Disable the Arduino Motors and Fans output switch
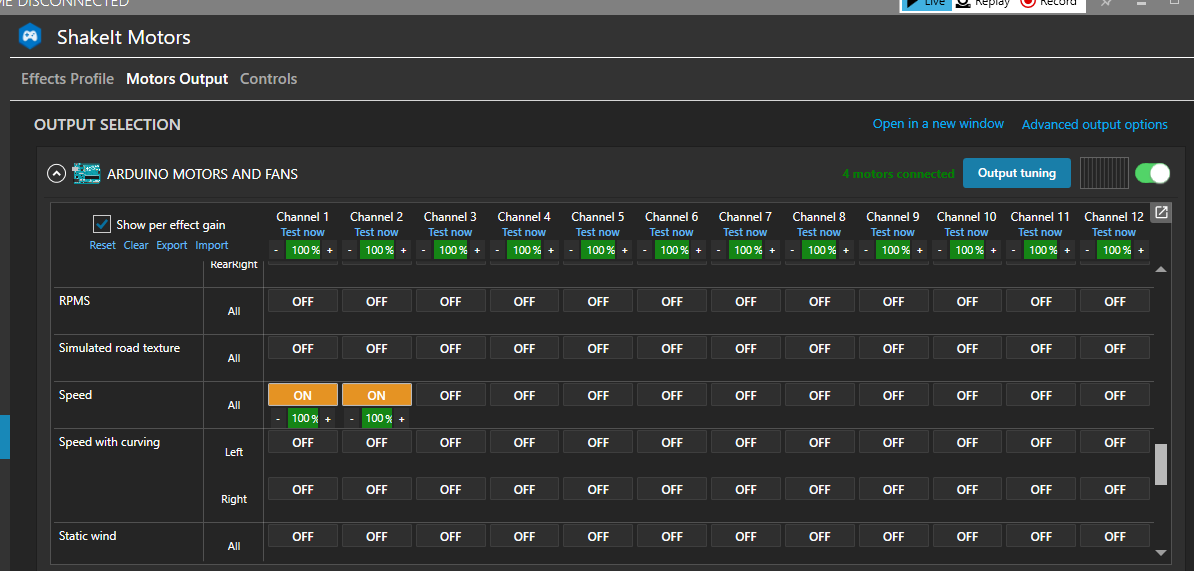The width and height of the screenshot is (1194, 571). point(1152,173)
